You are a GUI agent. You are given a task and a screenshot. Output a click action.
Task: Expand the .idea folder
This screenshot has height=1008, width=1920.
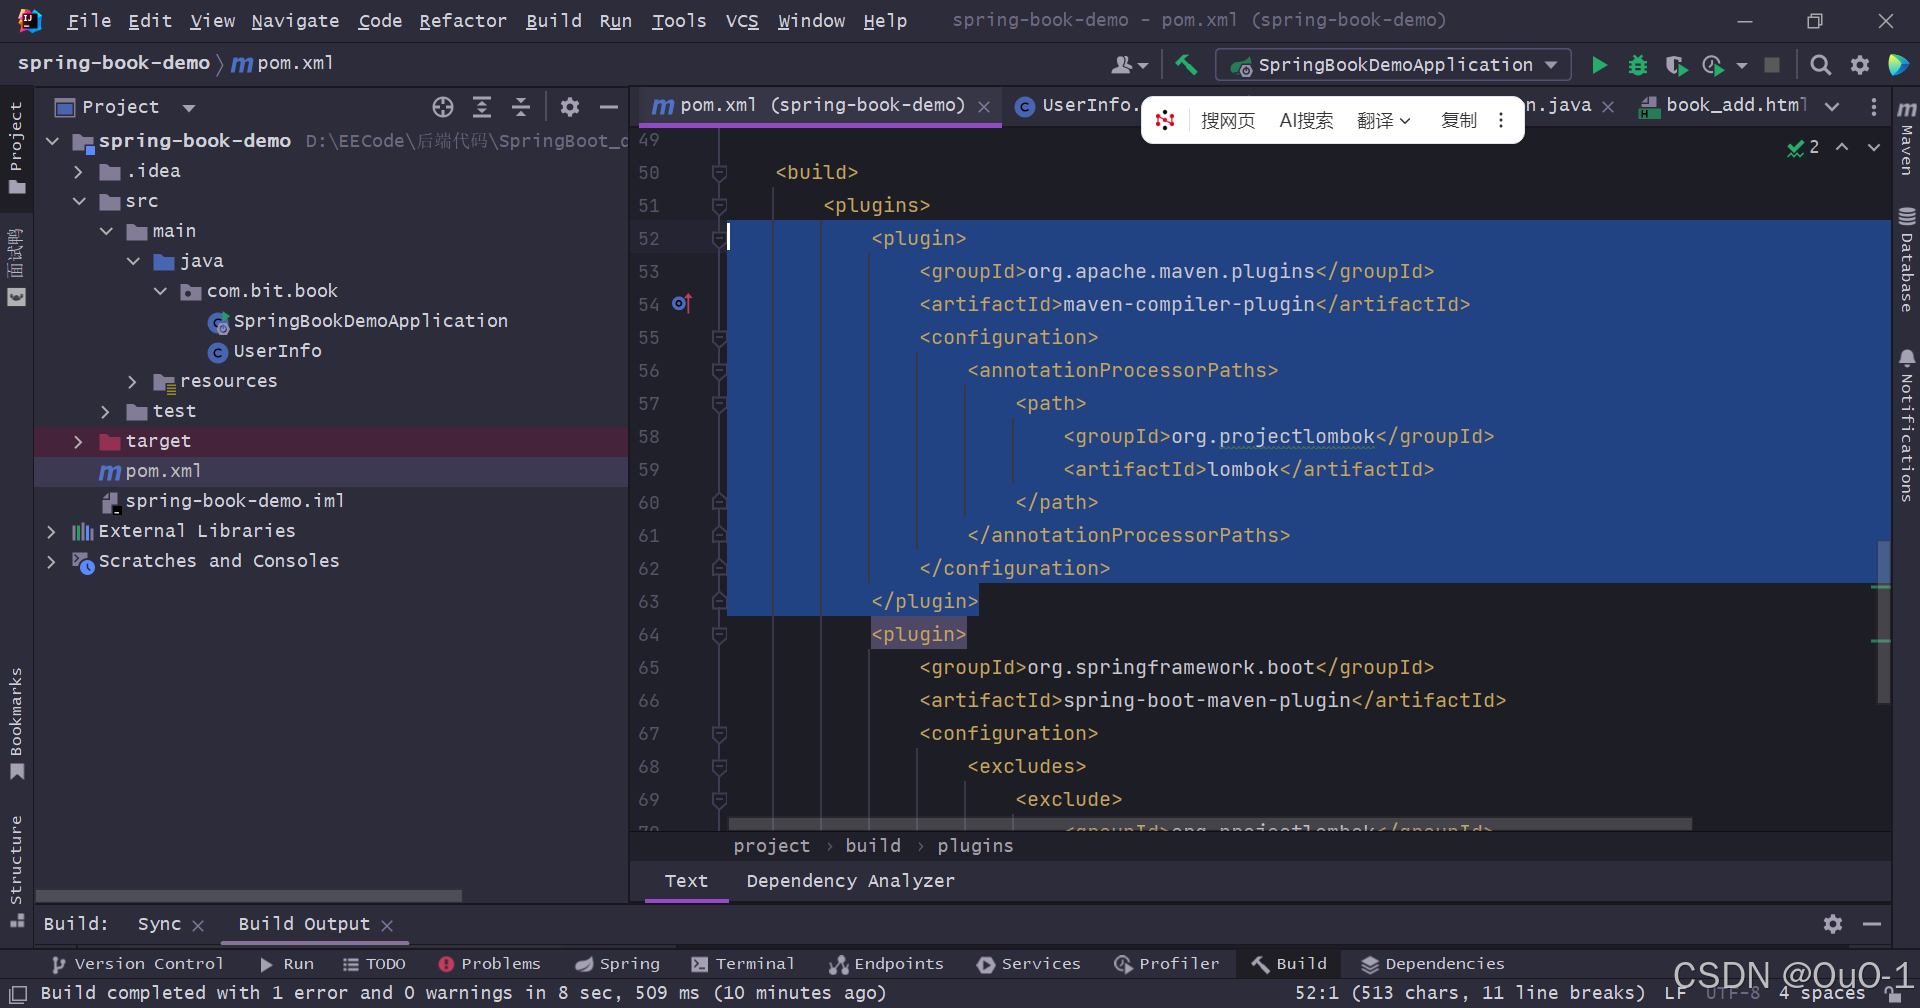coord(78,172)
